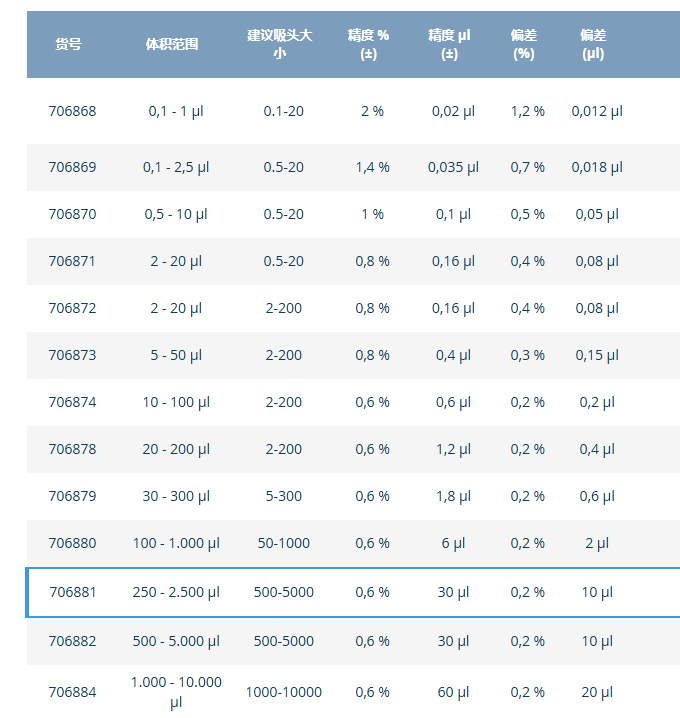680x718 pixels.
Task: Click item number 706878
Action: click(x=73, y=449)
